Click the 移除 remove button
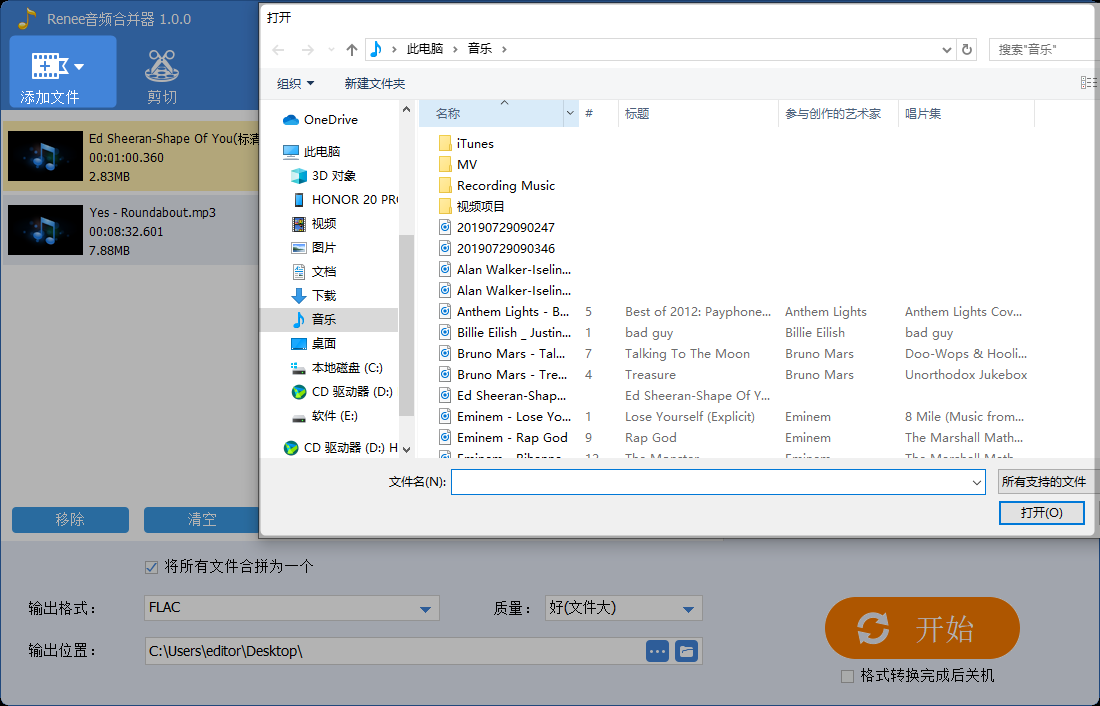The height and width of the screenshot is (706, 1100). point(70,520)
